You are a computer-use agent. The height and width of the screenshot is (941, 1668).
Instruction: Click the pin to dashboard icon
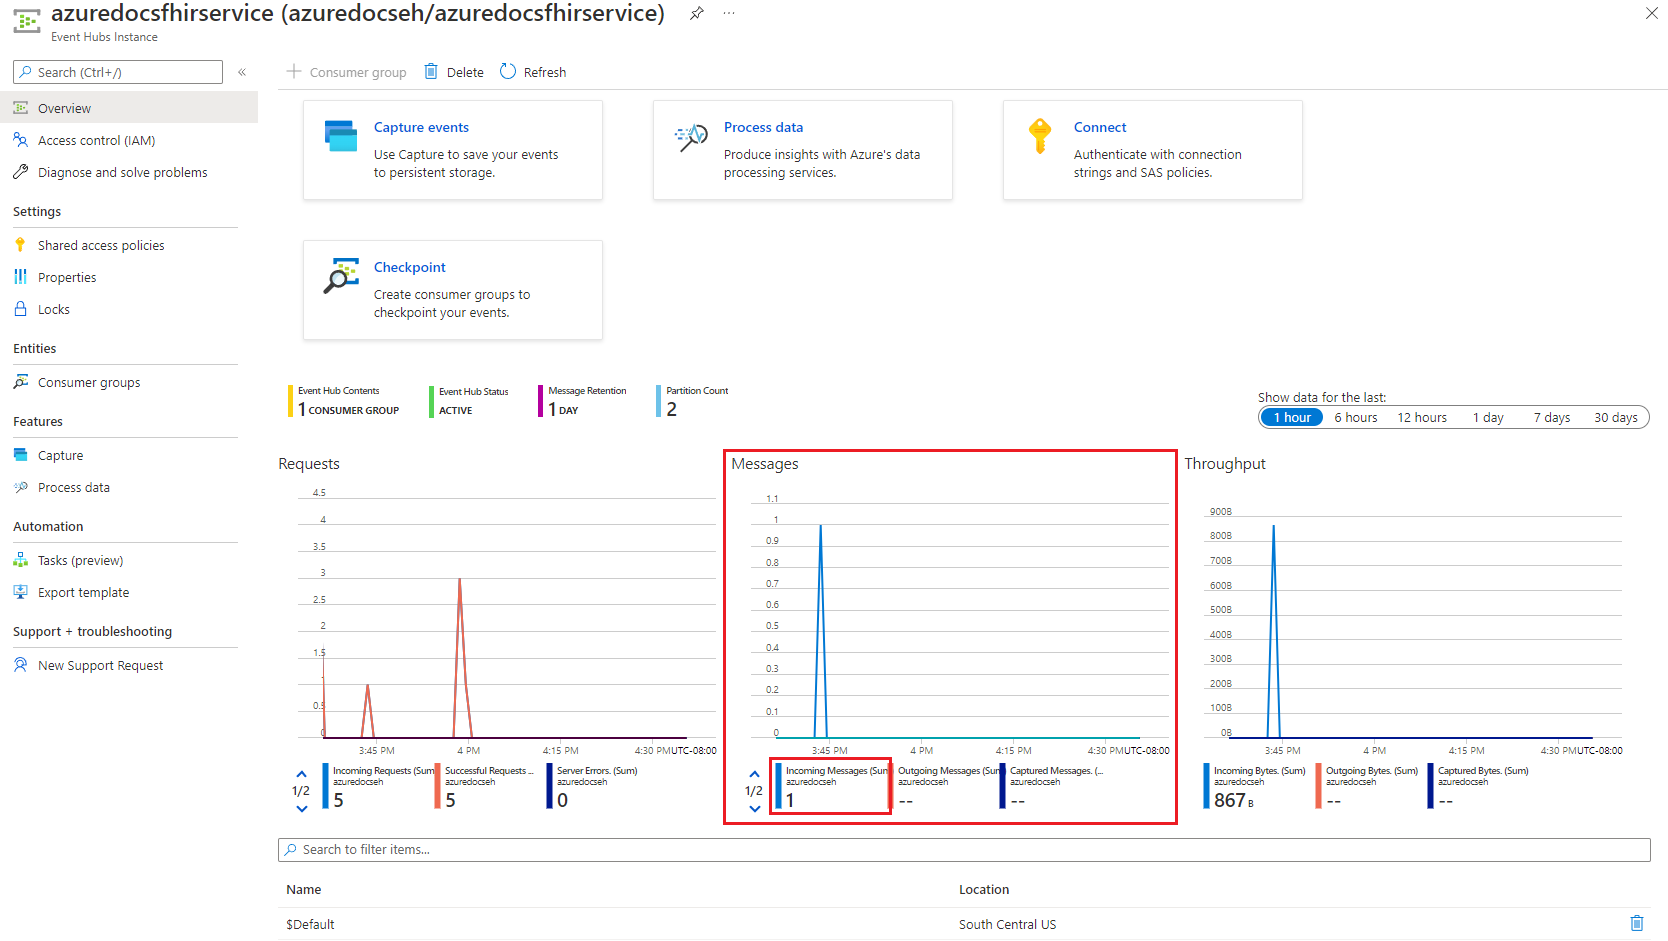pos(697,13)
